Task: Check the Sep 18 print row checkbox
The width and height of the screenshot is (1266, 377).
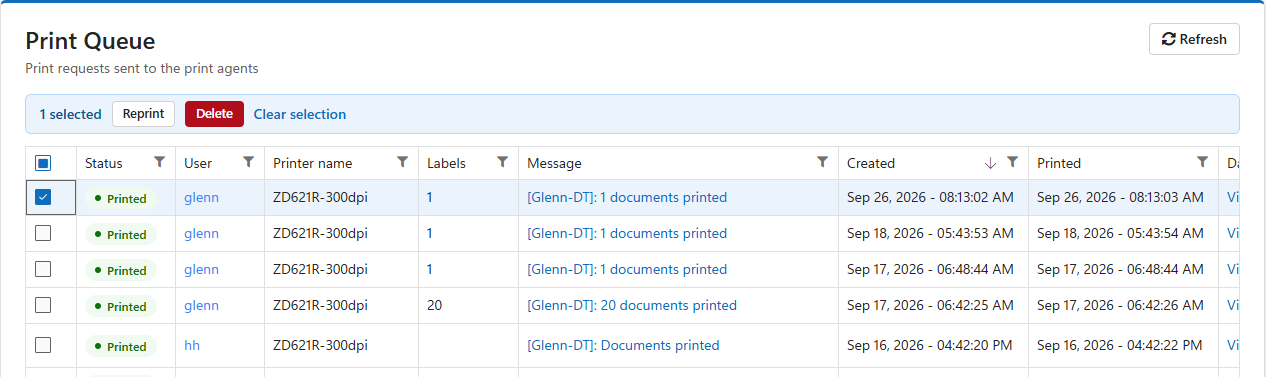Action: click(43, 233)
